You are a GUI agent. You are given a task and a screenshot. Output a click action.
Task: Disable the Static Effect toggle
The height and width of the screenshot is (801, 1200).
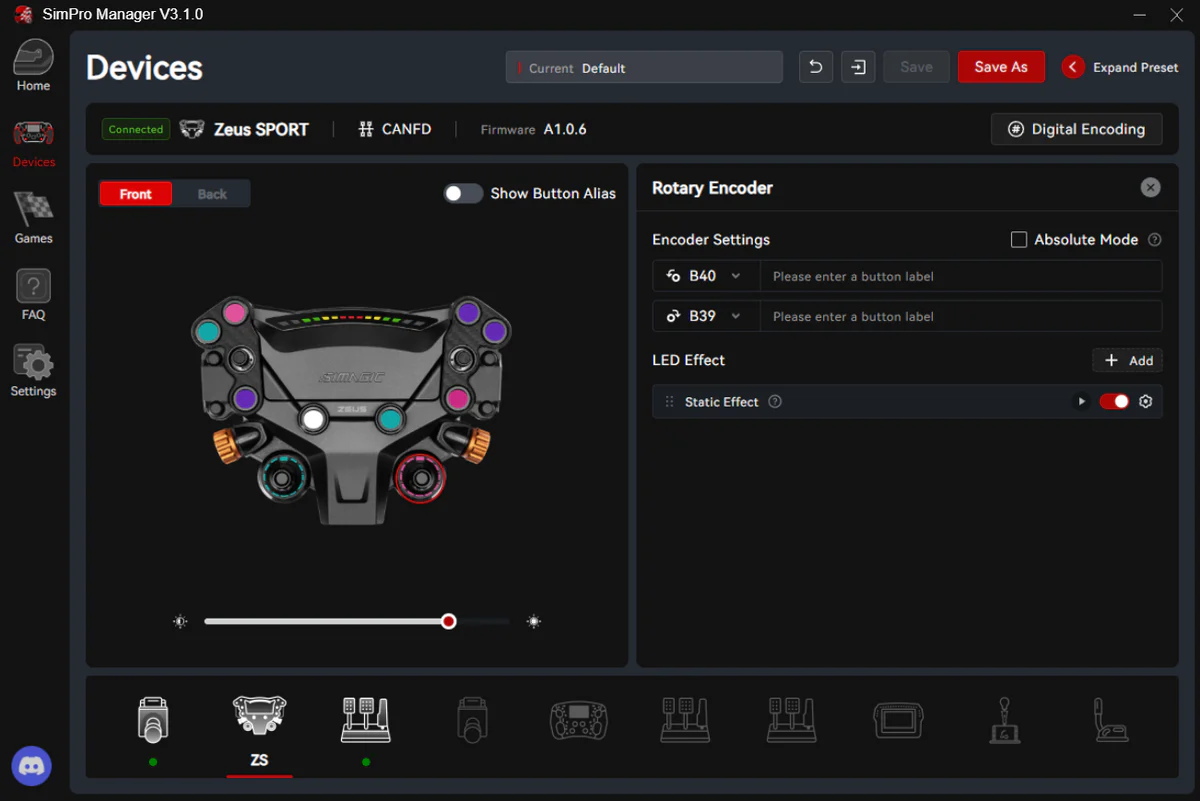(1114, 401)
